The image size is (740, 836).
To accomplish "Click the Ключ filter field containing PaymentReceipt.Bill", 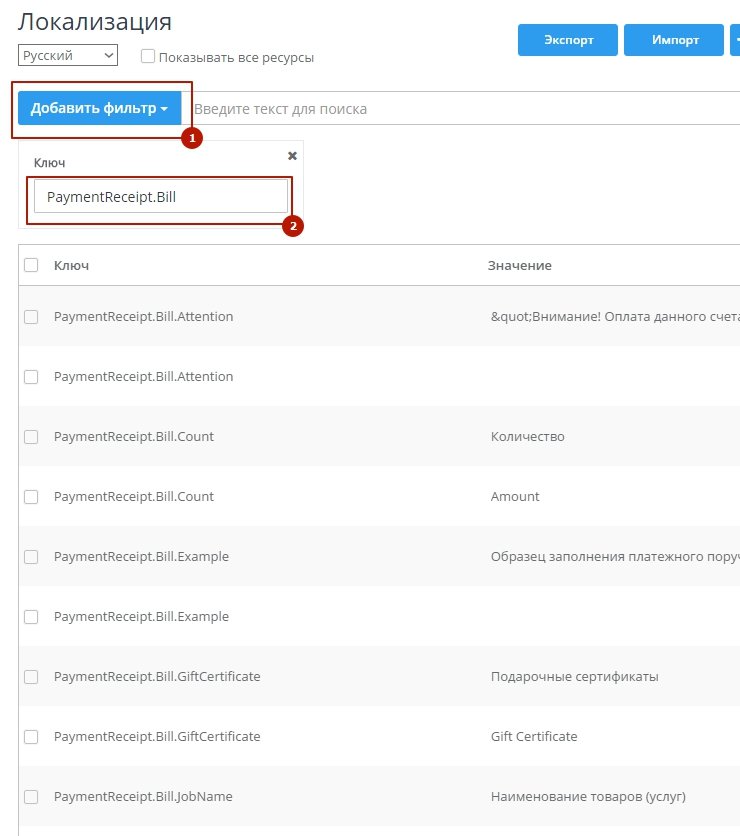I will click(160, 197).
